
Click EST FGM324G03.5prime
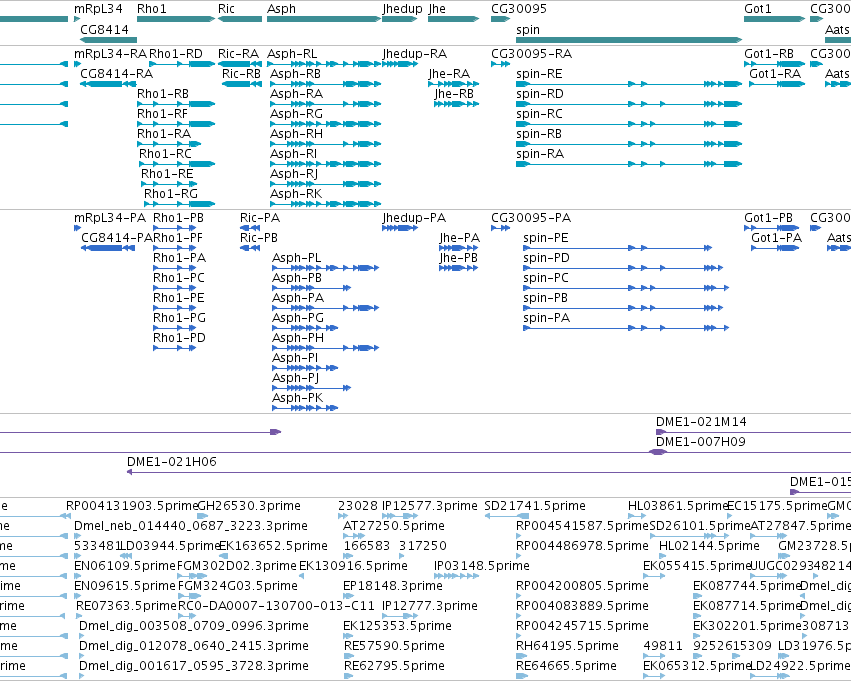(x=238, y=586)
